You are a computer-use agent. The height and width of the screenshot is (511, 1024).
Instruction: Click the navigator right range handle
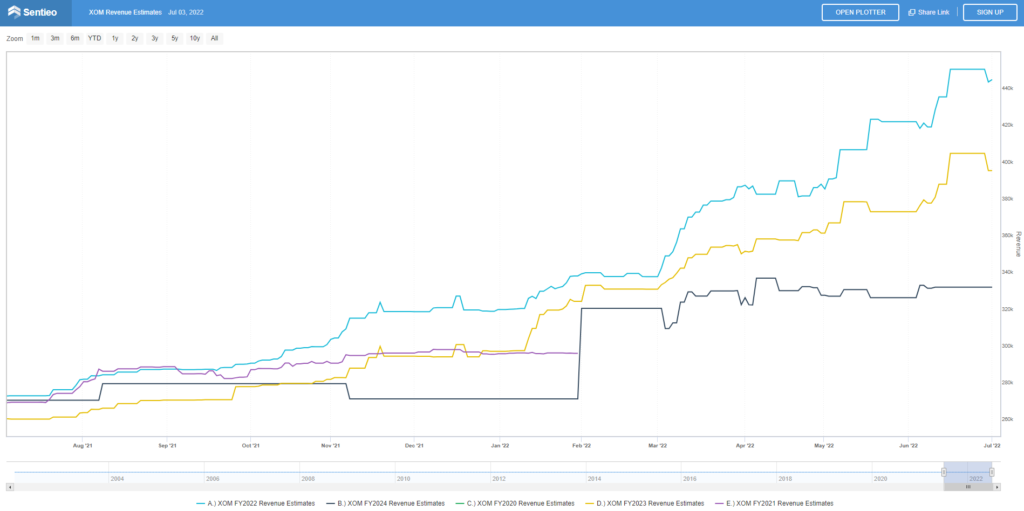991,472
